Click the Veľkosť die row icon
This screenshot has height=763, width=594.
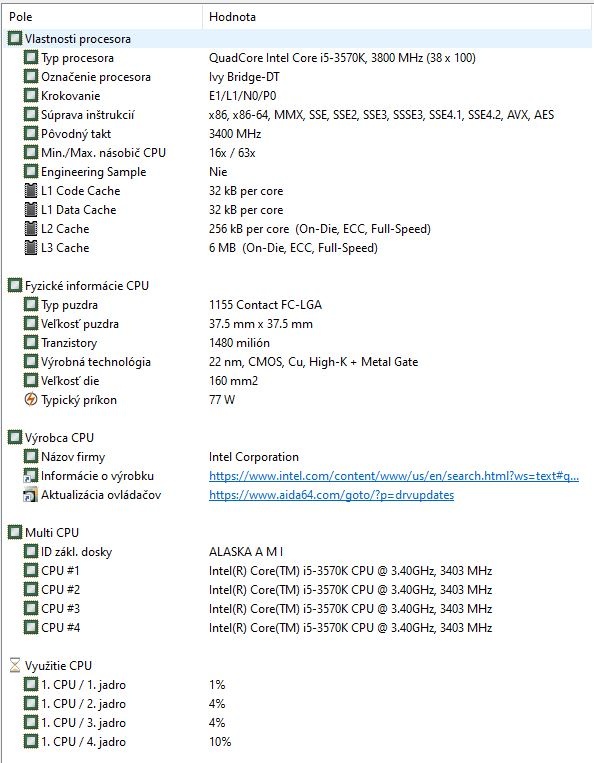[x=31, y=380]
